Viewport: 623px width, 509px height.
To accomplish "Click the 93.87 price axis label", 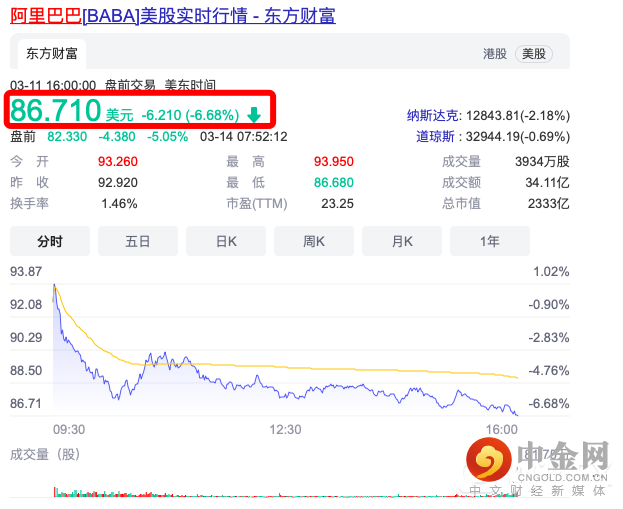I will coord(26,272).
